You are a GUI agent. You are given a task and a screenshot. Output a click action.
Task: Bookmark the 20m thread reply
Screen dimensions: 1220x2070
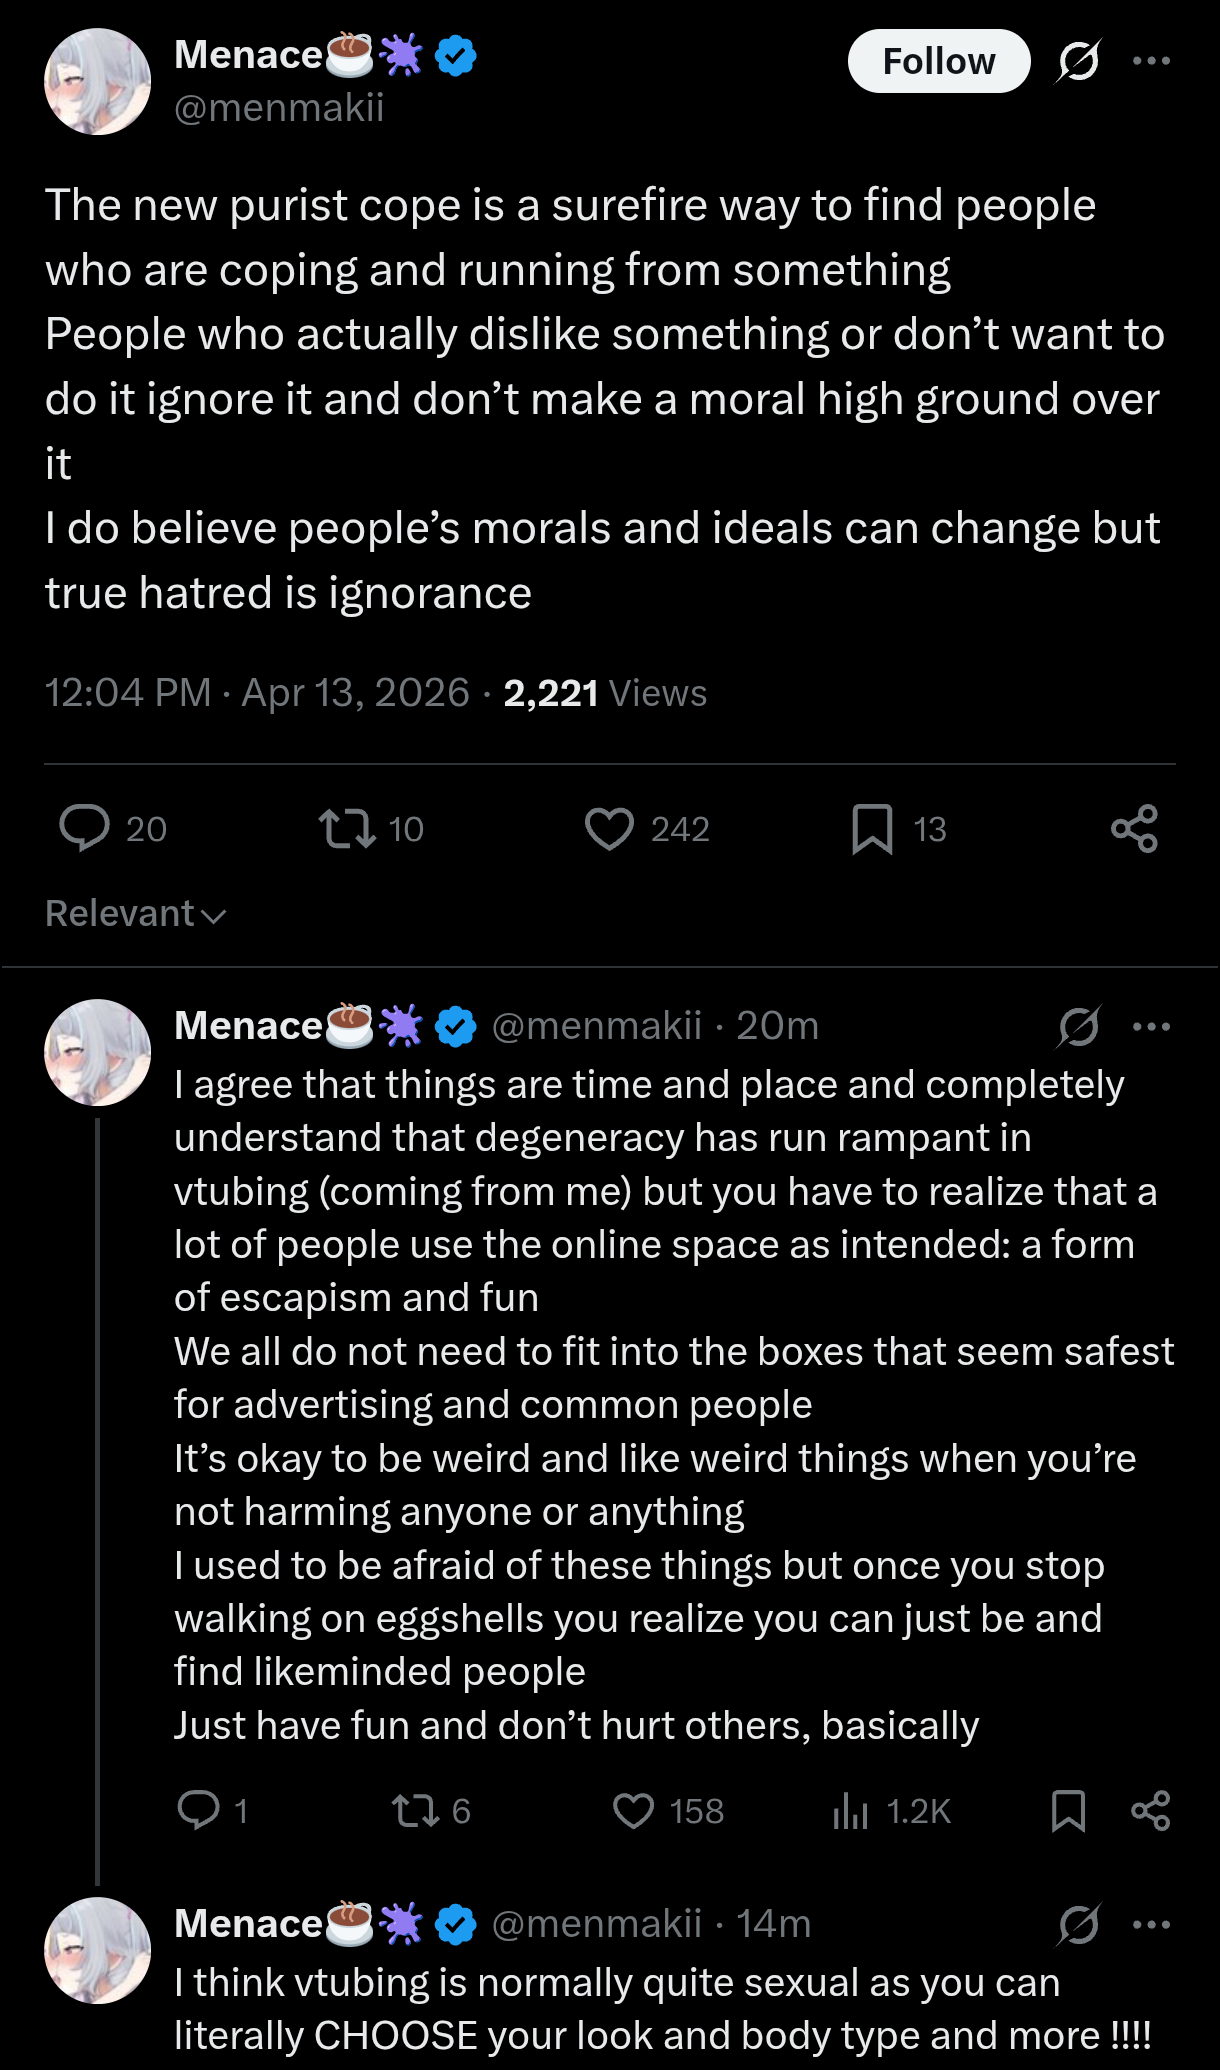(x=1068, y=1810)
